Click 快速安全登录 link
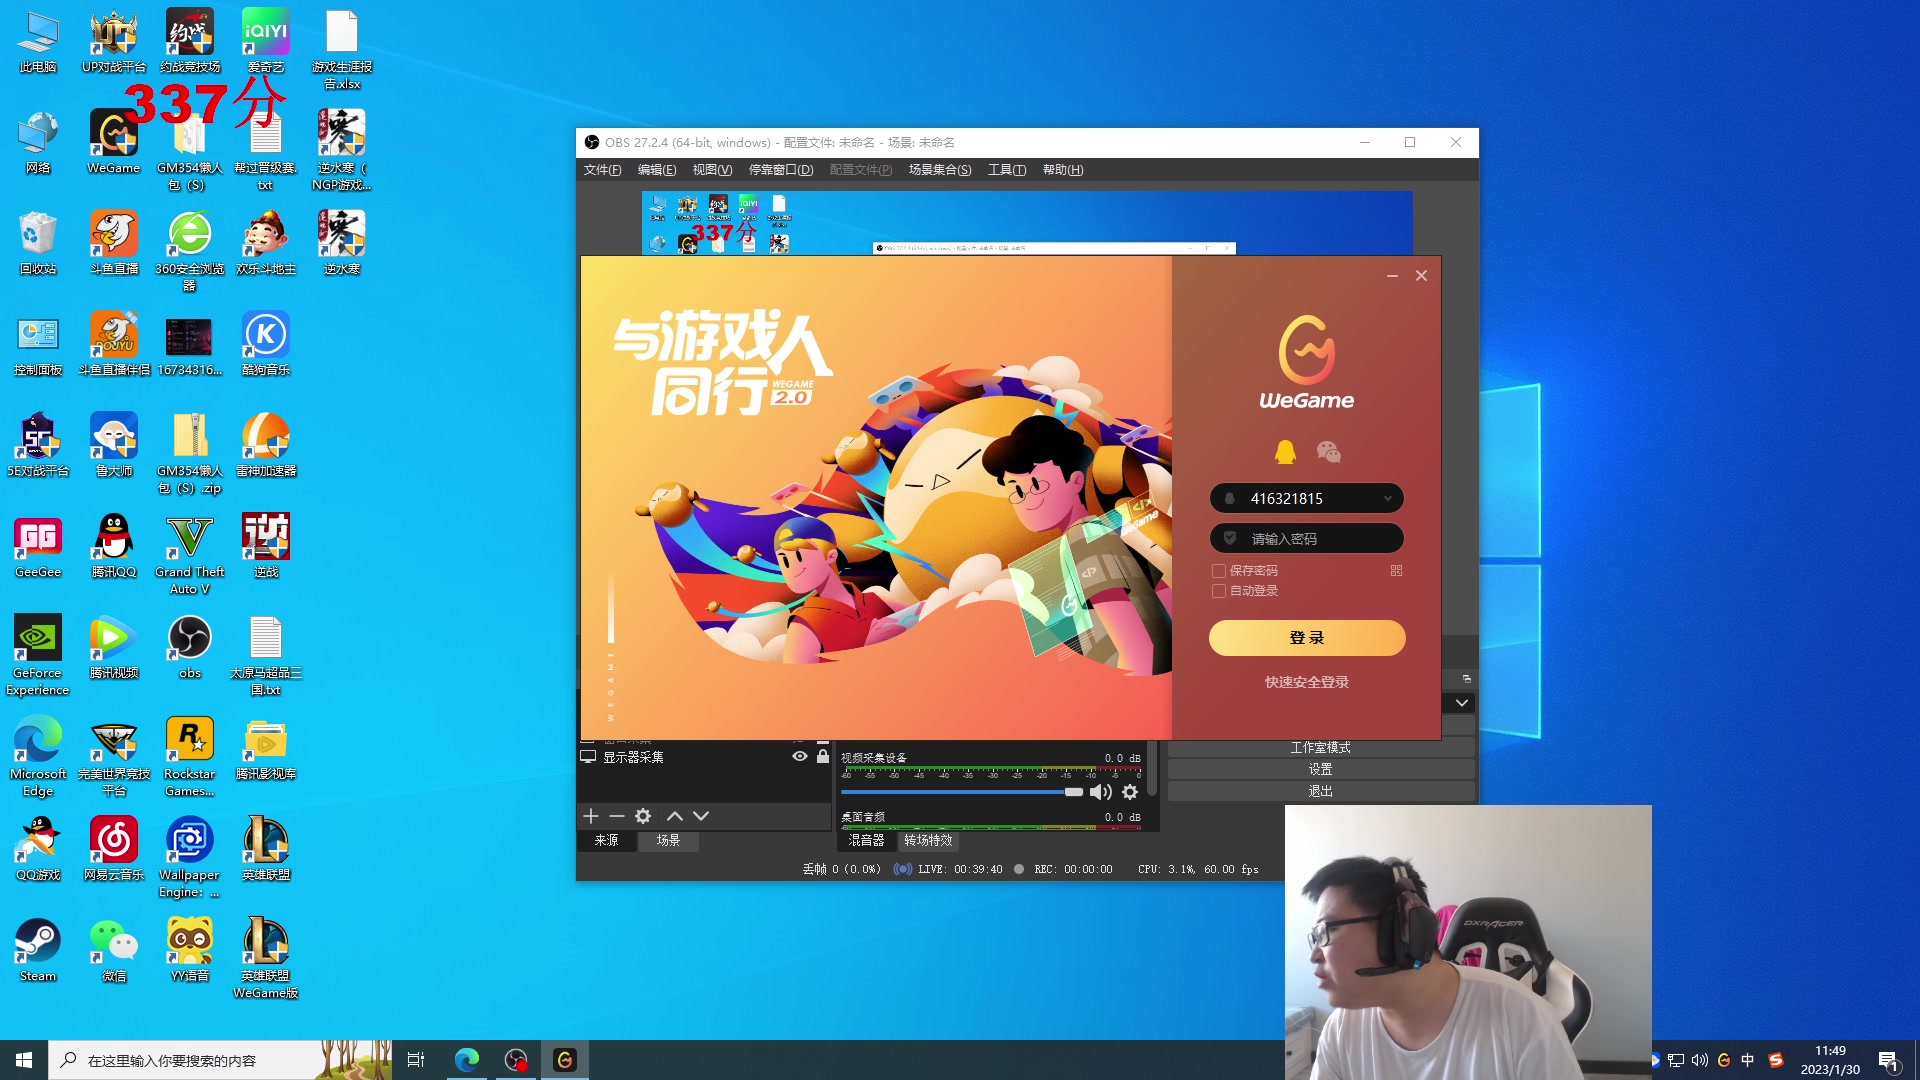This screenshot has height=1080, width=1920. [x=1307, y=682]
